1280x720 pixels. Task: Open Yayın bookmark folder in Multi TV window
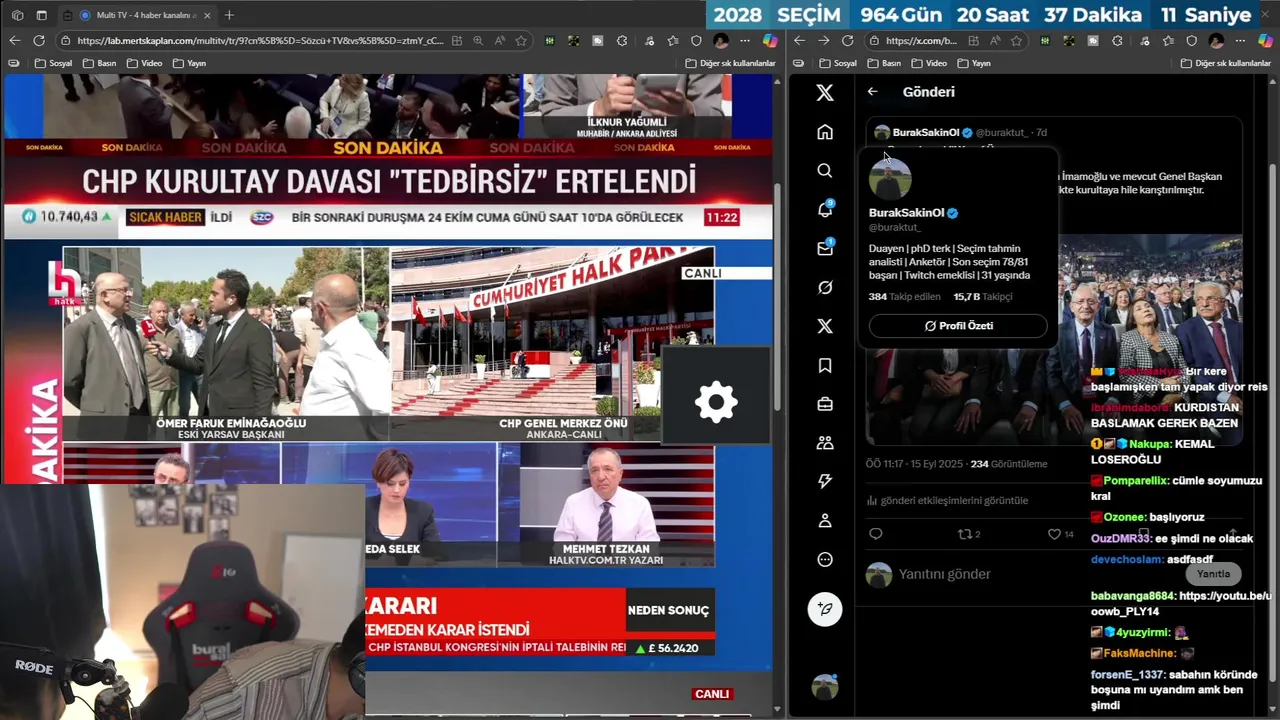pos(189,63)
